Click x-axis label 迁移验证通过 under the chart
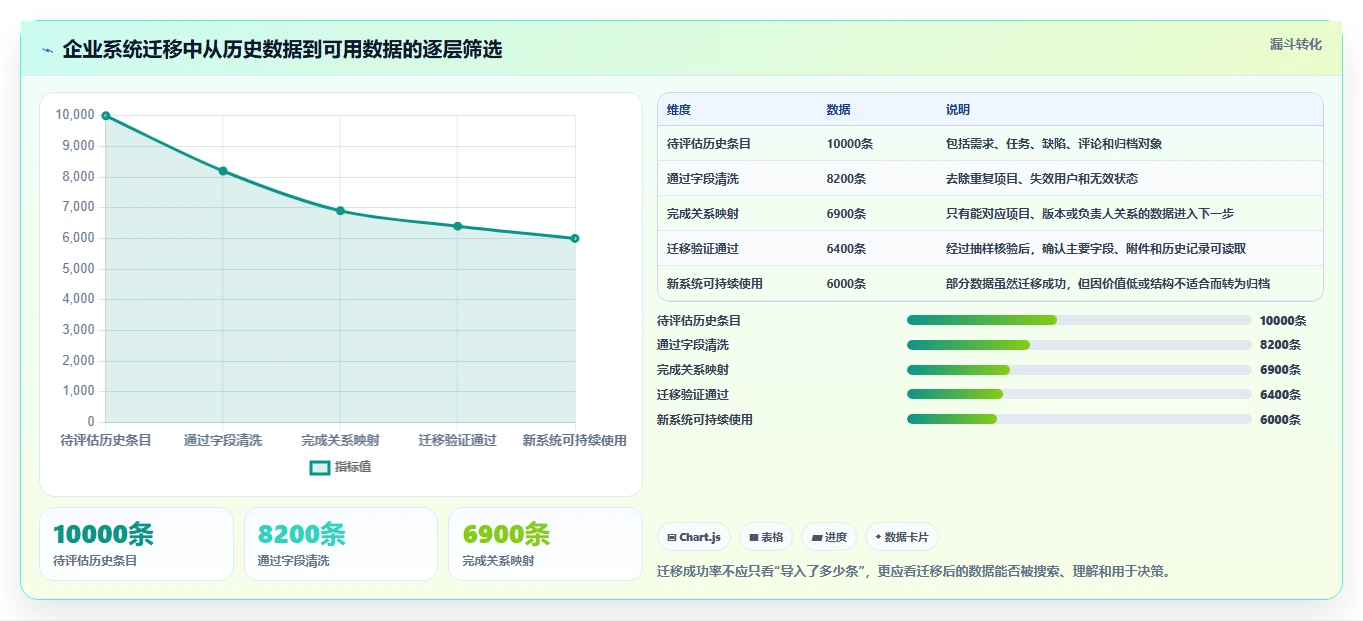Image resolution: width=1363 pixels, height=621 pixels. tap(458, 441)
